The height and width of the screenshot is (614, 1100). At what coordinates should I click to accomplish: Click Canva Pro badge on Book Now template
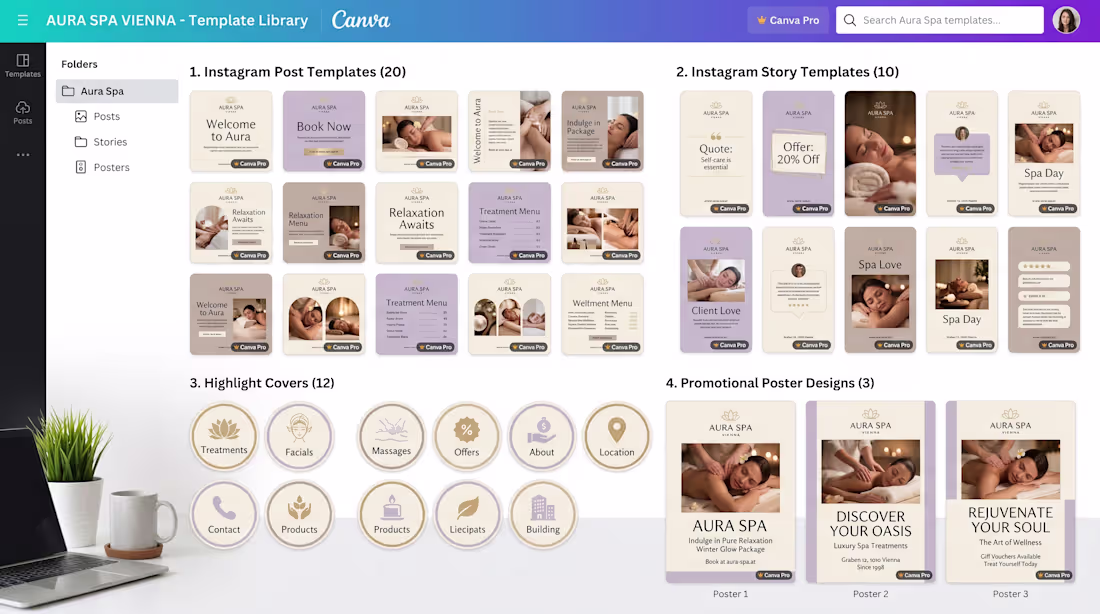[x=342, y=163]
